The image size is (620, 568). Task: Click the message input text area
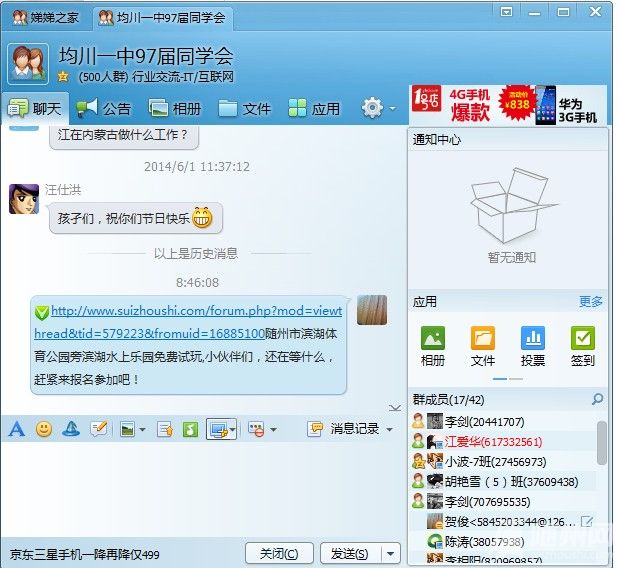(202, 488)
